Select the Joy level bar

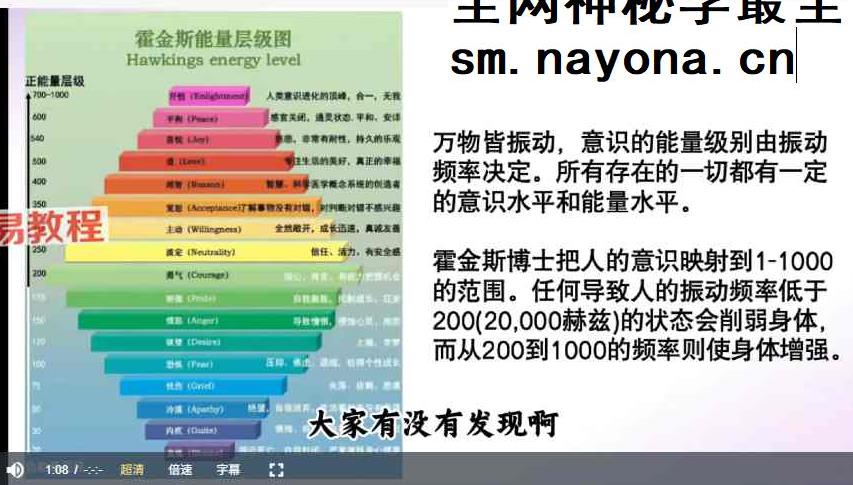point(209,140)
